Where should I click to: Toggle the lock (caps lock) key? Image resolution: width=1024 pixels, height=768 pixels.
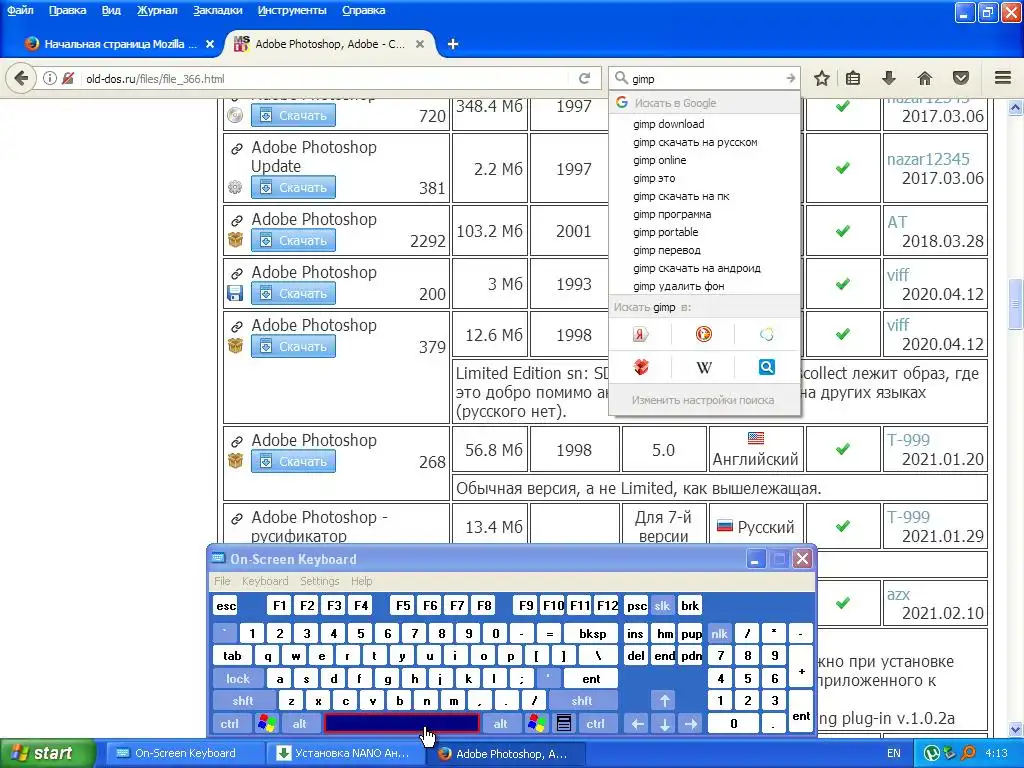click(x=238, y=679)
